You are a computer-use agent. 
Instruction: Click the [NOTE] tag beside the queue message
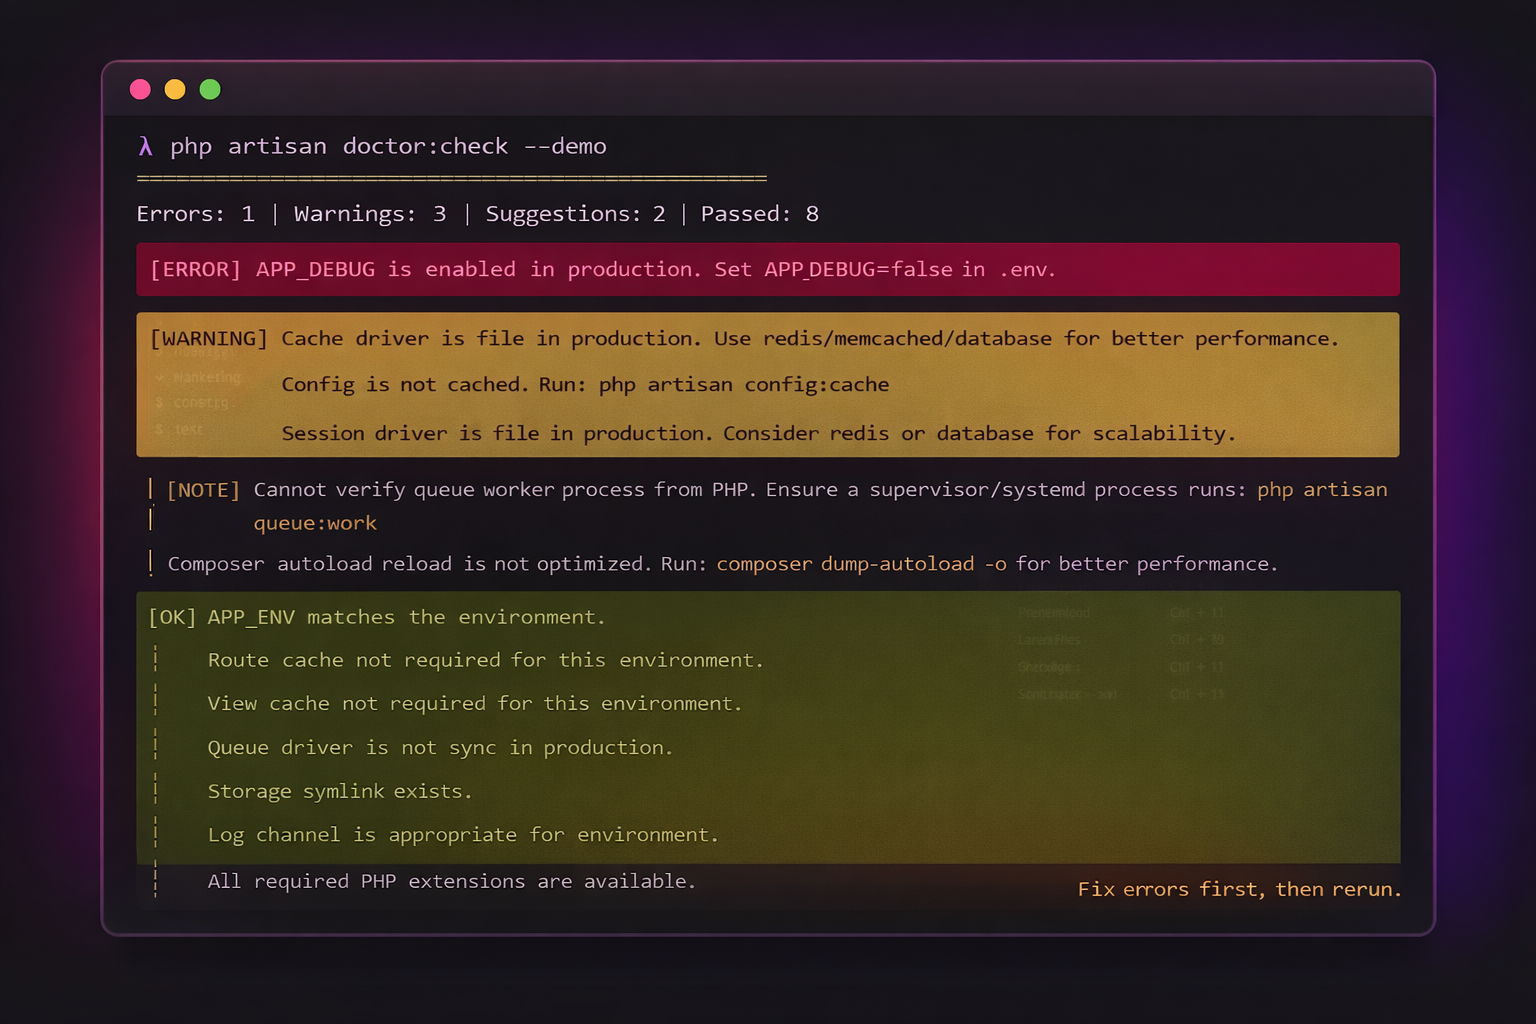(203, 489)
